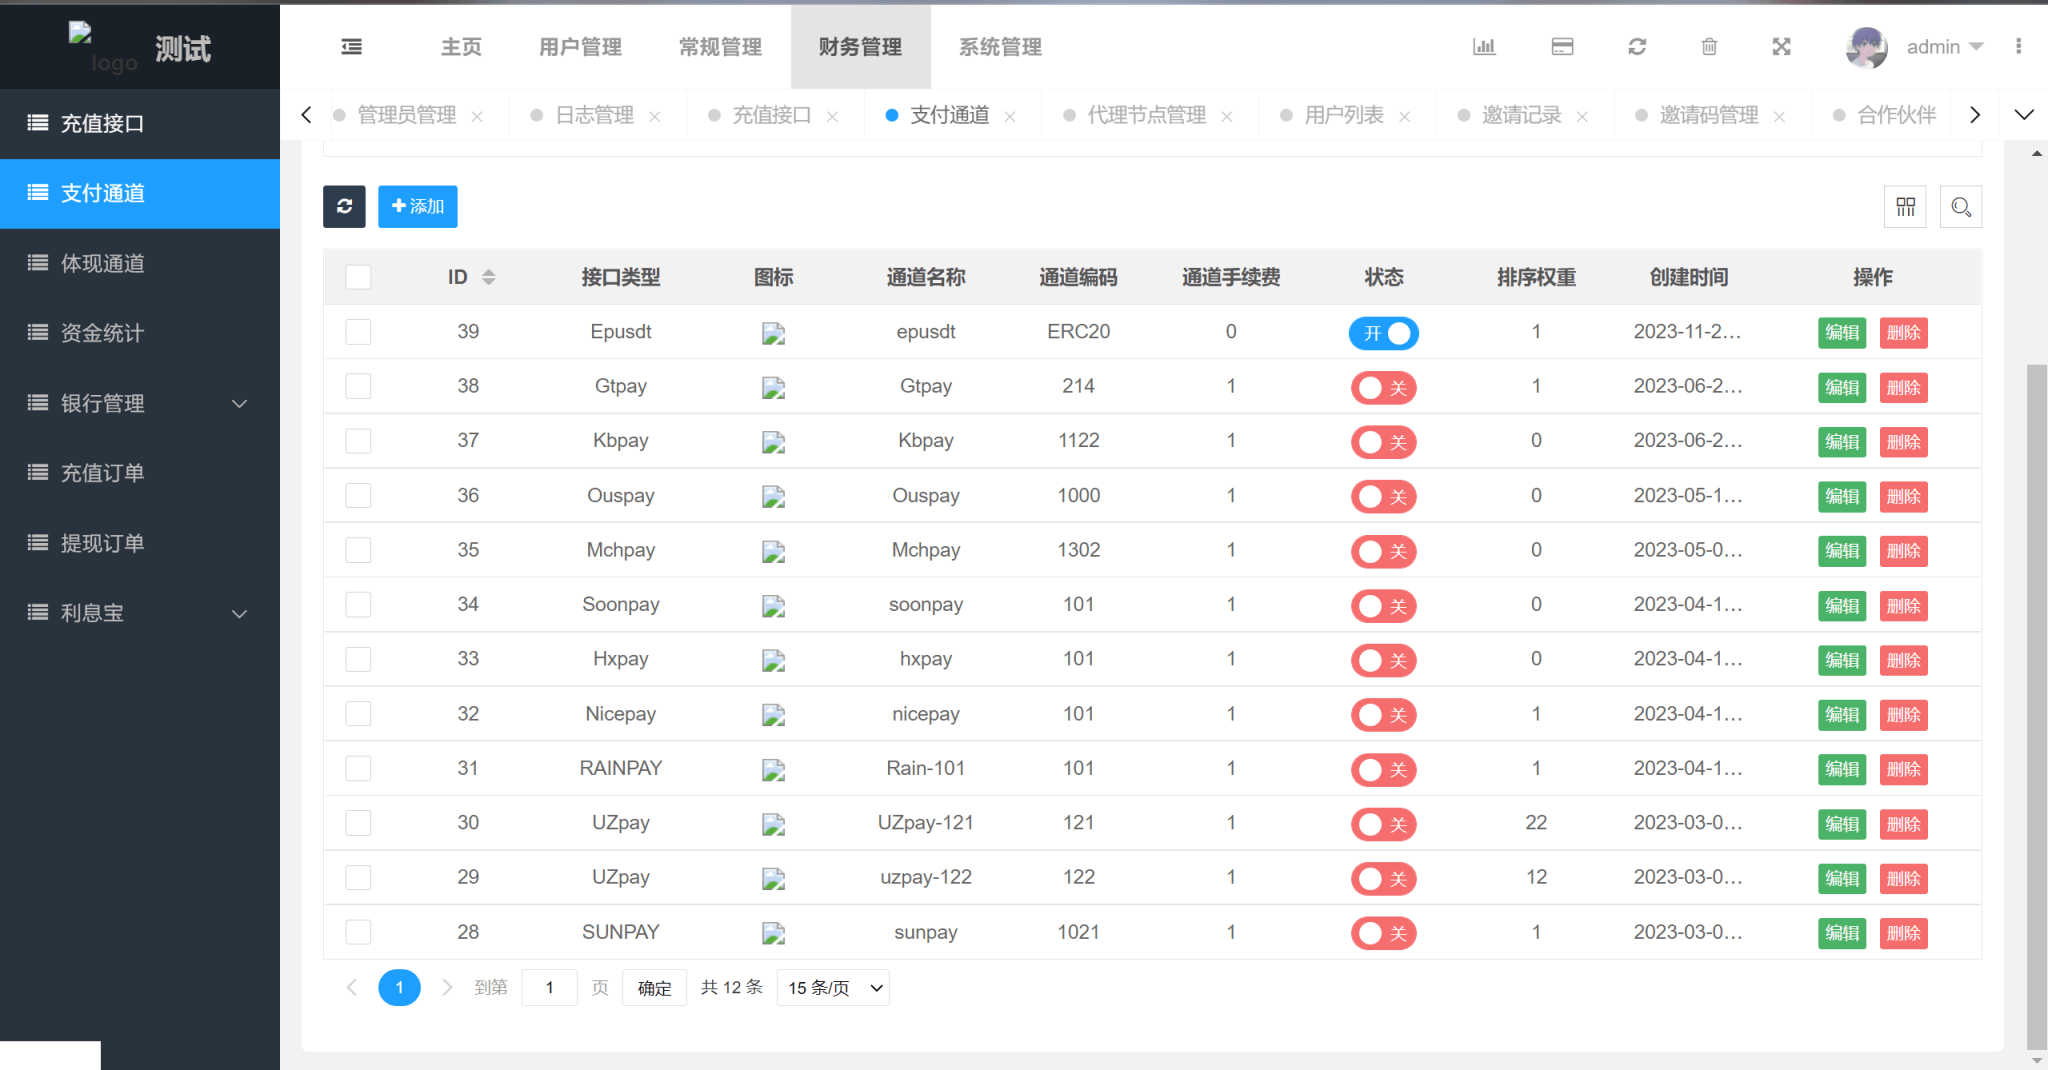Check the select-all checkbox in table header
2048x1070 pixels.
358,277
